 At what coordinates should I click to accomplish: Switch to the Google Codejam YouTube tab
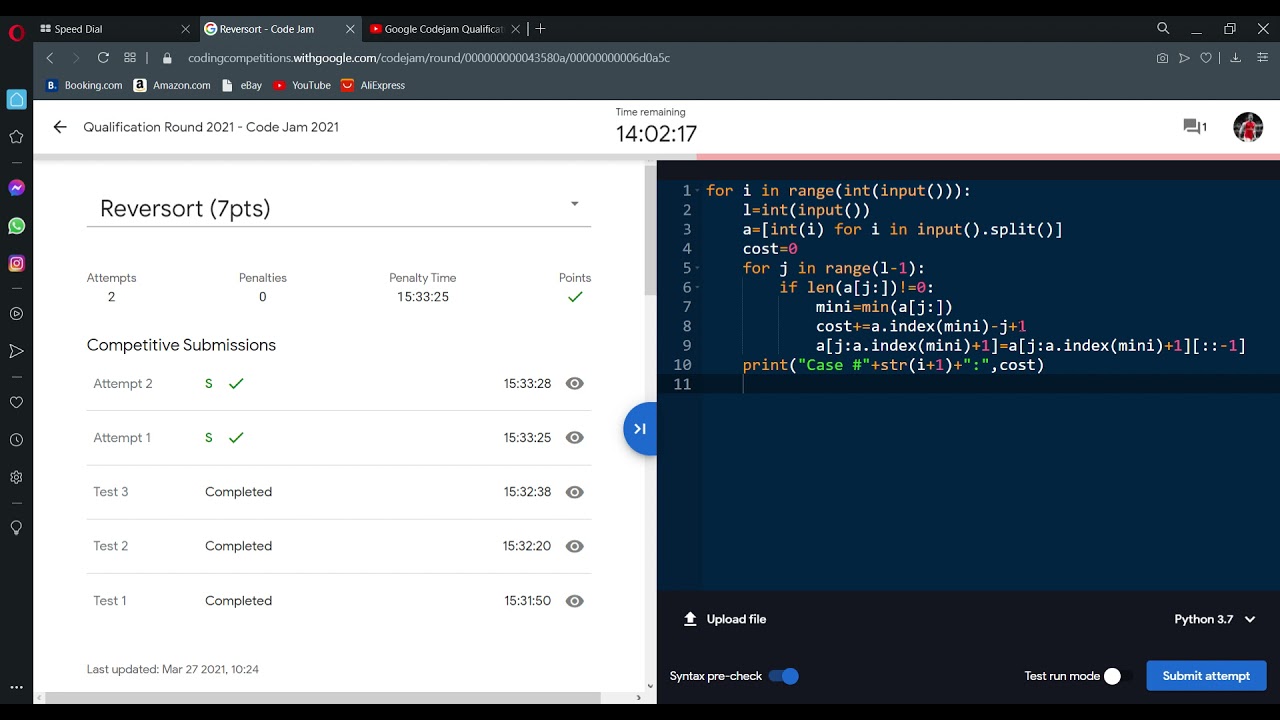[443, 29]
